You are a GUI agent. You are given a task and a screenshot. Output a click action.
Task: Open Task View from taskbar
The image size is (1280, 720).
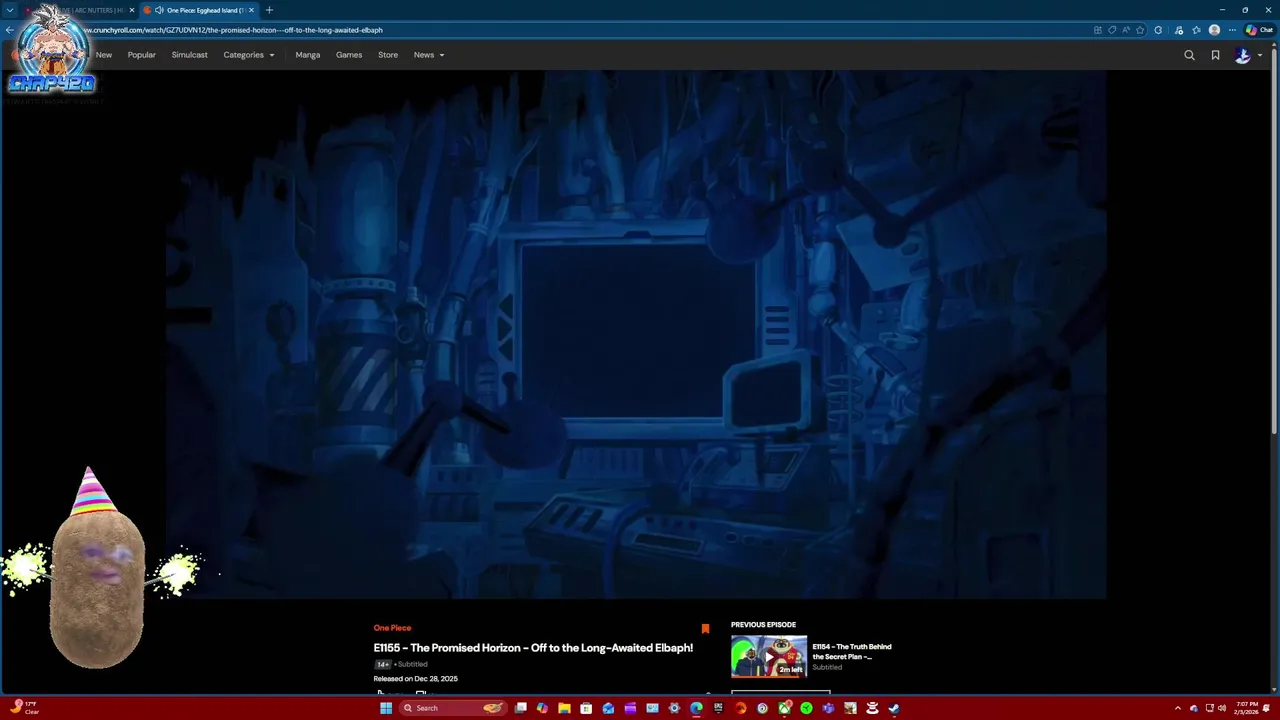[x=520, y=708]
